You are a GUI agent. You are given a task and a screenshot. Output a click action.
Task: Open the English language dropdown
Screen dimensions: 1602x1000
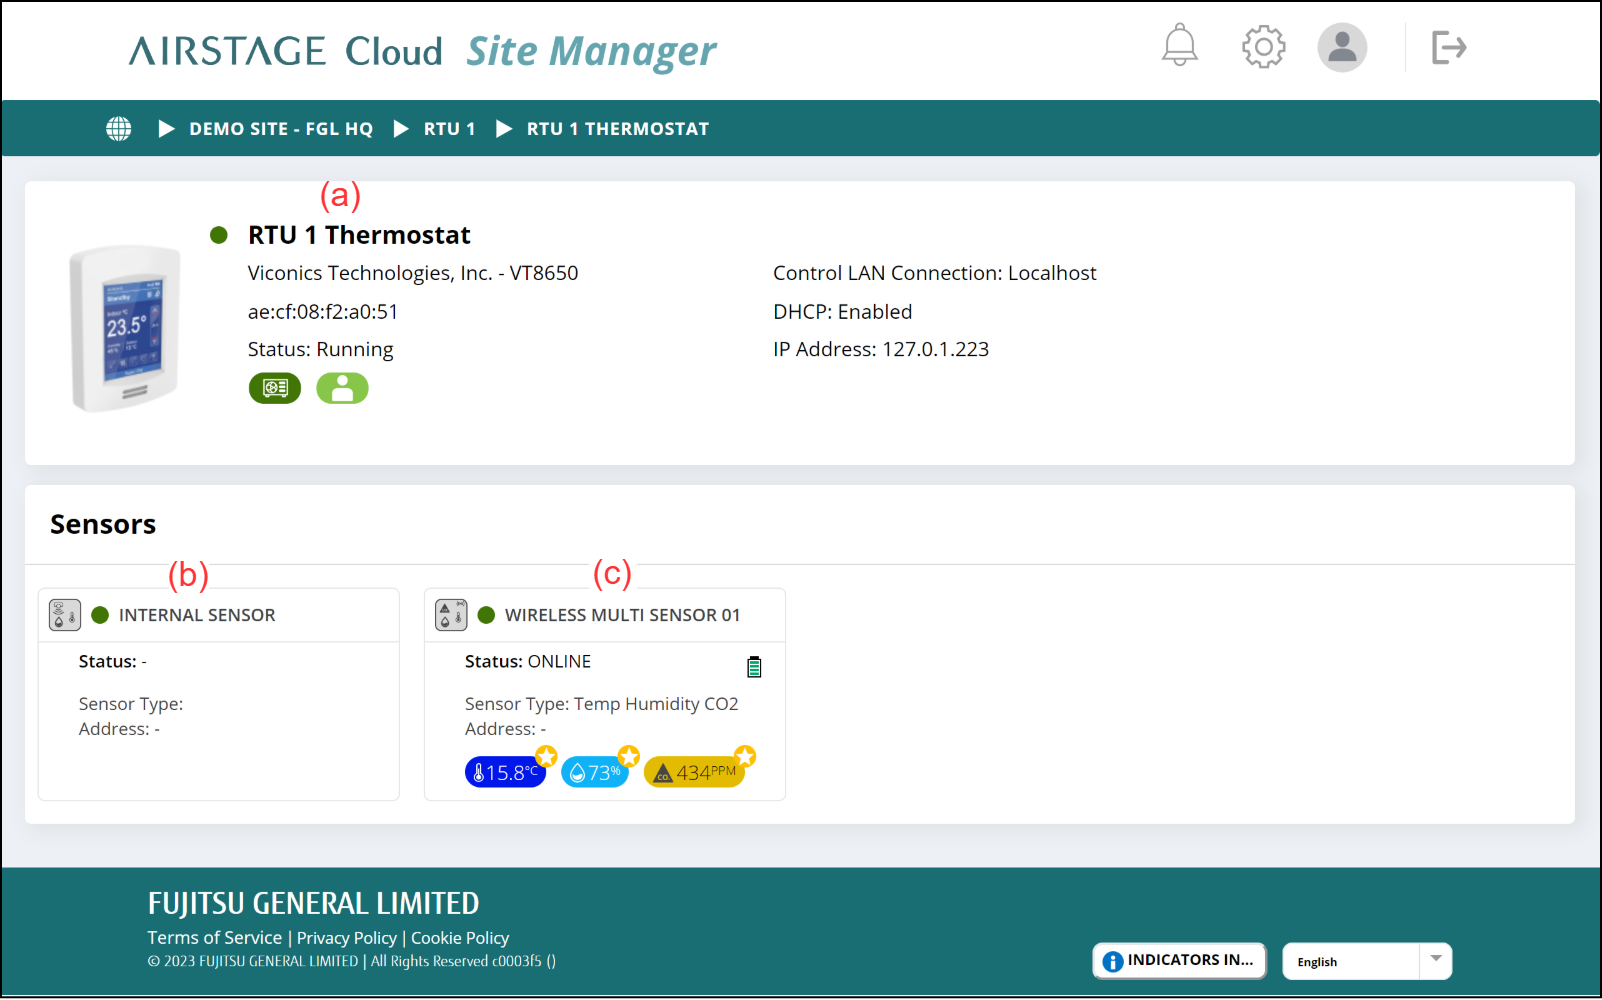pyautogui.click(x=1366, y=961)
